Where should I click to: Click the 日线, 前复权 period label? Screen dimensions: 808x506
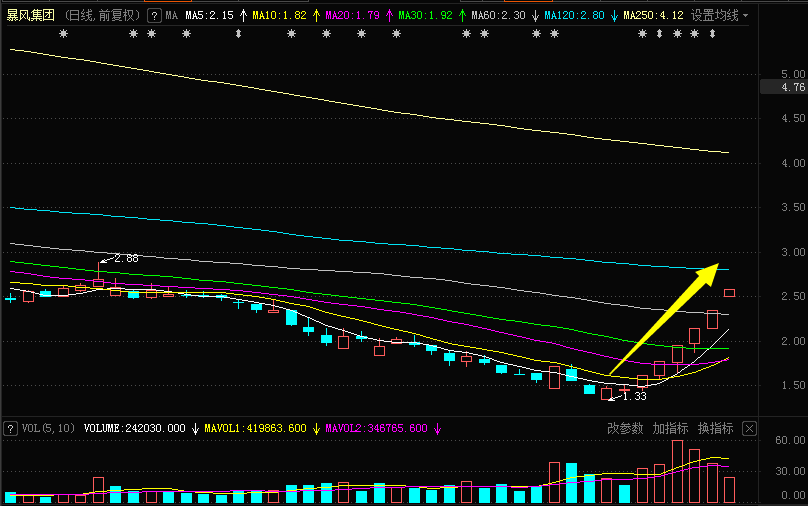103,16
